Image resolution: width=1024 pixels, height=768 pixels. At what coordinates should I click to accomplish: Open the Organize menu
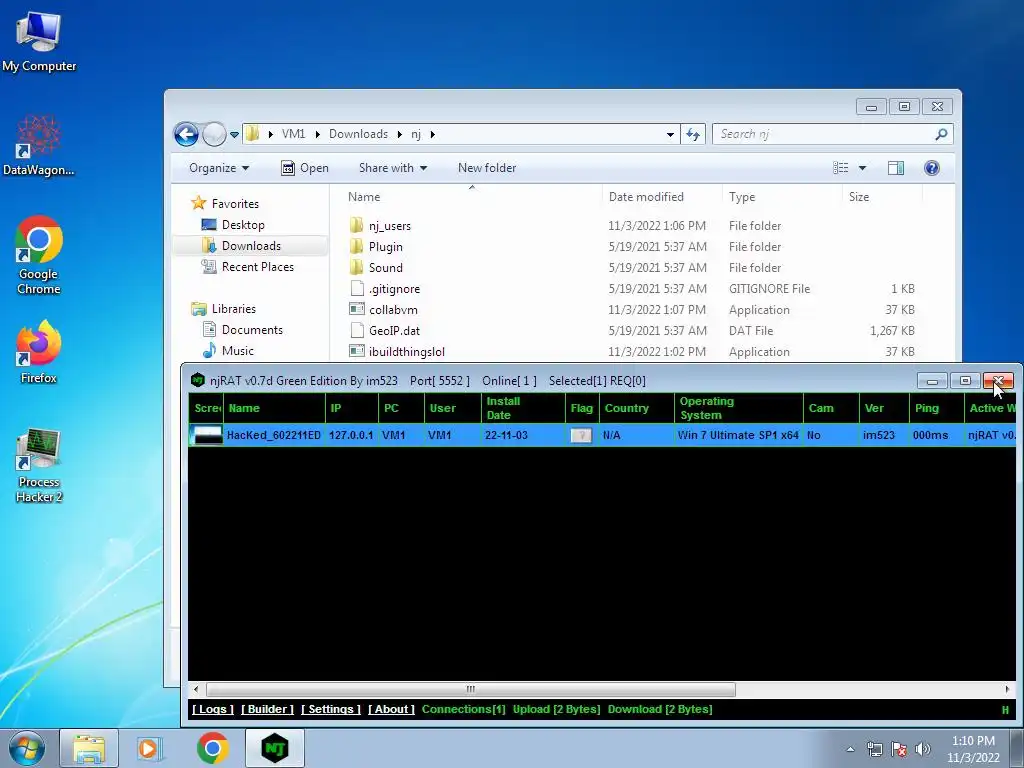(x=219, y=168)
